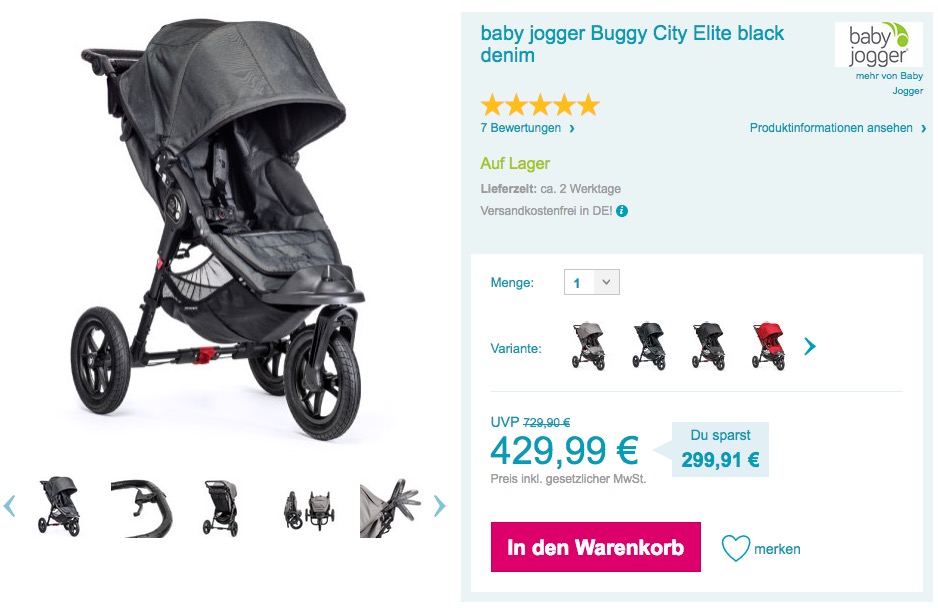
Task: Select the red stroller variant
Action: click(769, 346)
